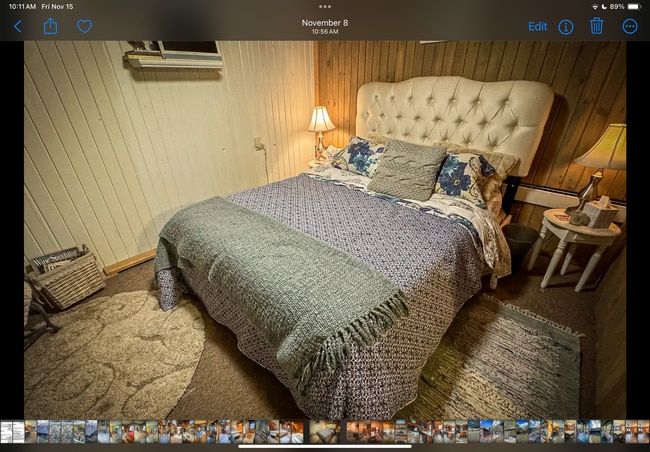Open the multitasking three-dot menu at top

click(325, 6)
